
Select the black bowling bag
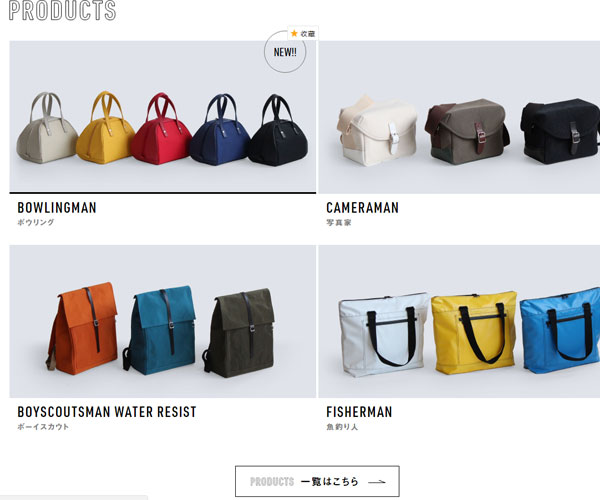click(x=278, y=130)
